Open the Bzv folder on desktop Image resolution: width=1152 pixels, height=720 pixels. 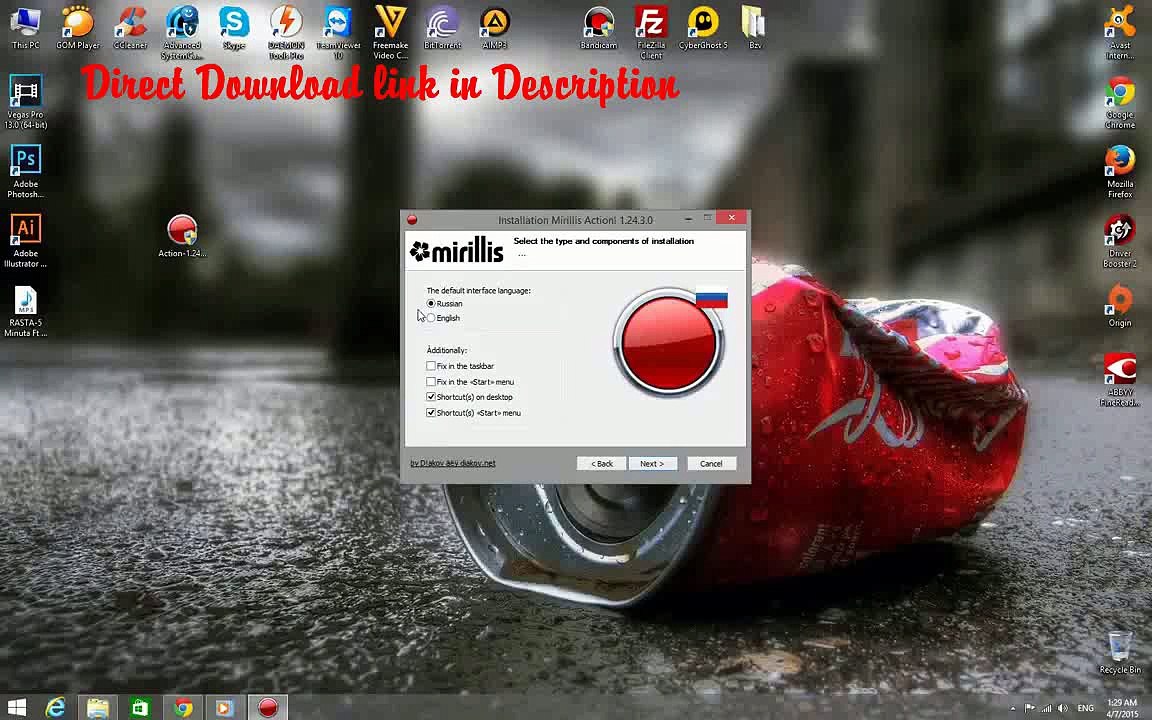pos(755,28)
